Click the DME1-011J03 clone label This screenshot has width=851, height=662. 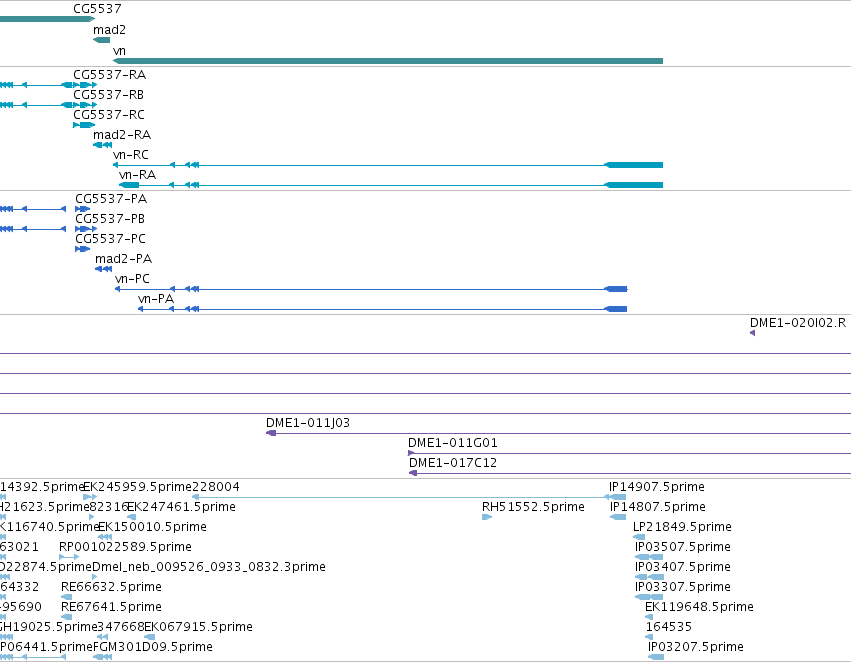pyautogui.click(x=308, y=423)
